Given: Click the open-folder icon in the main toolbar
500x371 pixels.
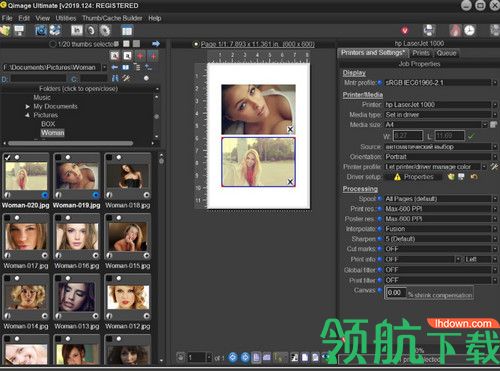Looking at the screenshot, I should (6, 31).
